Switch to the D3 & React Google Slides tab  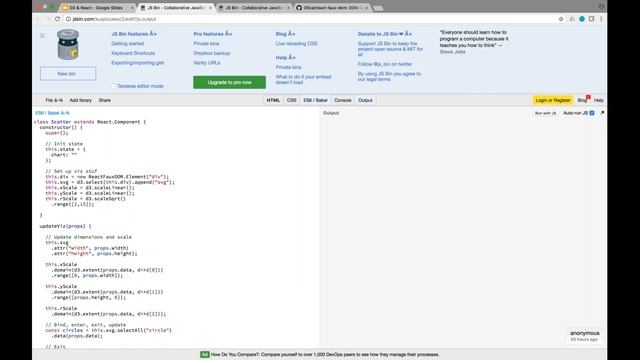[x=97, y=8]
